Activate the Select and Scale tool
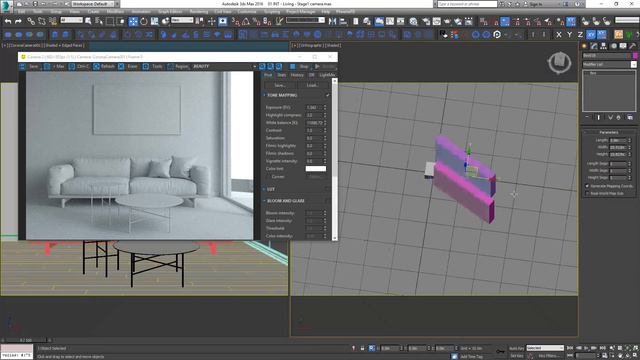This screenshot has height=360, width=640. [x=154, y=21]
